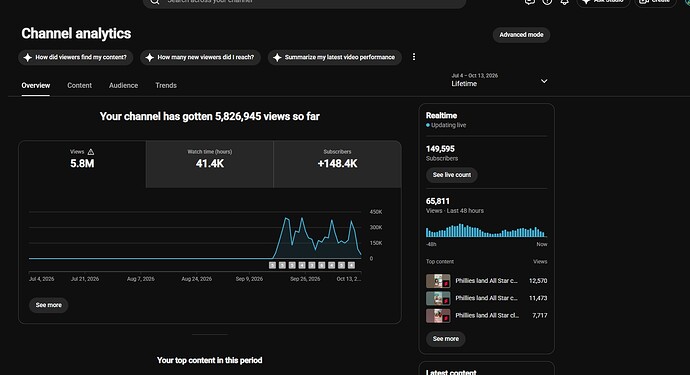
Task: Click the 'Sep 26, 2026' x-axis label
Action: (305, 279)
